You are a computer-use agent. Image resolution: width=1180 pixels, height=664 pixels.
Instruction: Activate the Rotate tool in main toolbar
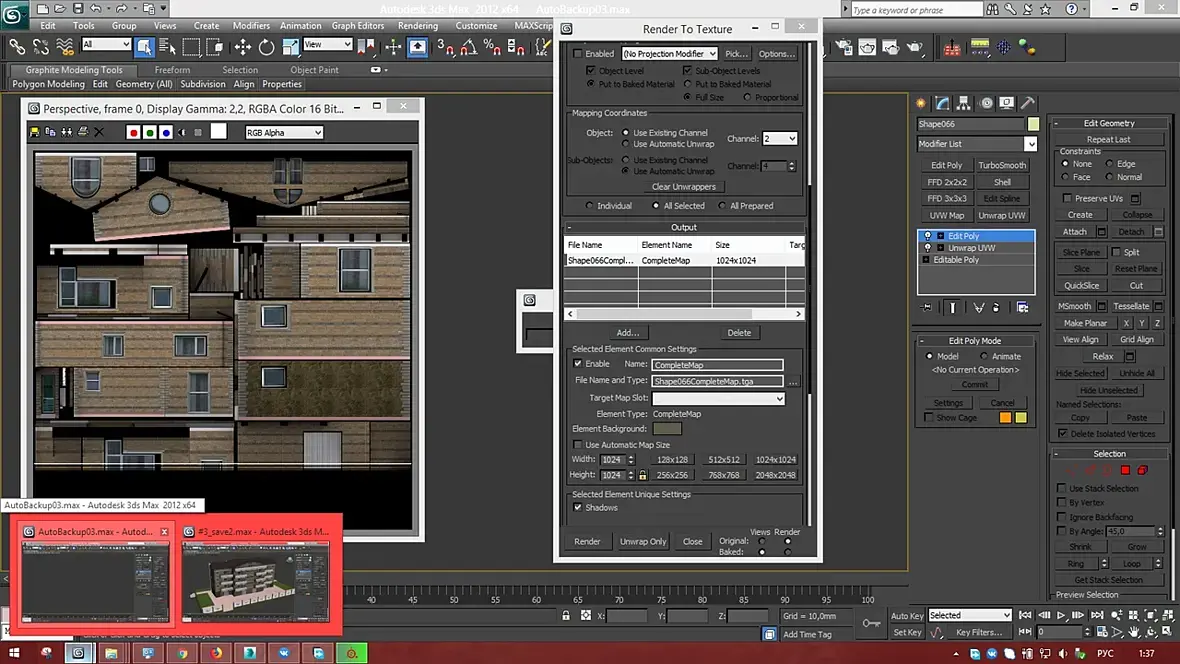[x=267, y=47]
